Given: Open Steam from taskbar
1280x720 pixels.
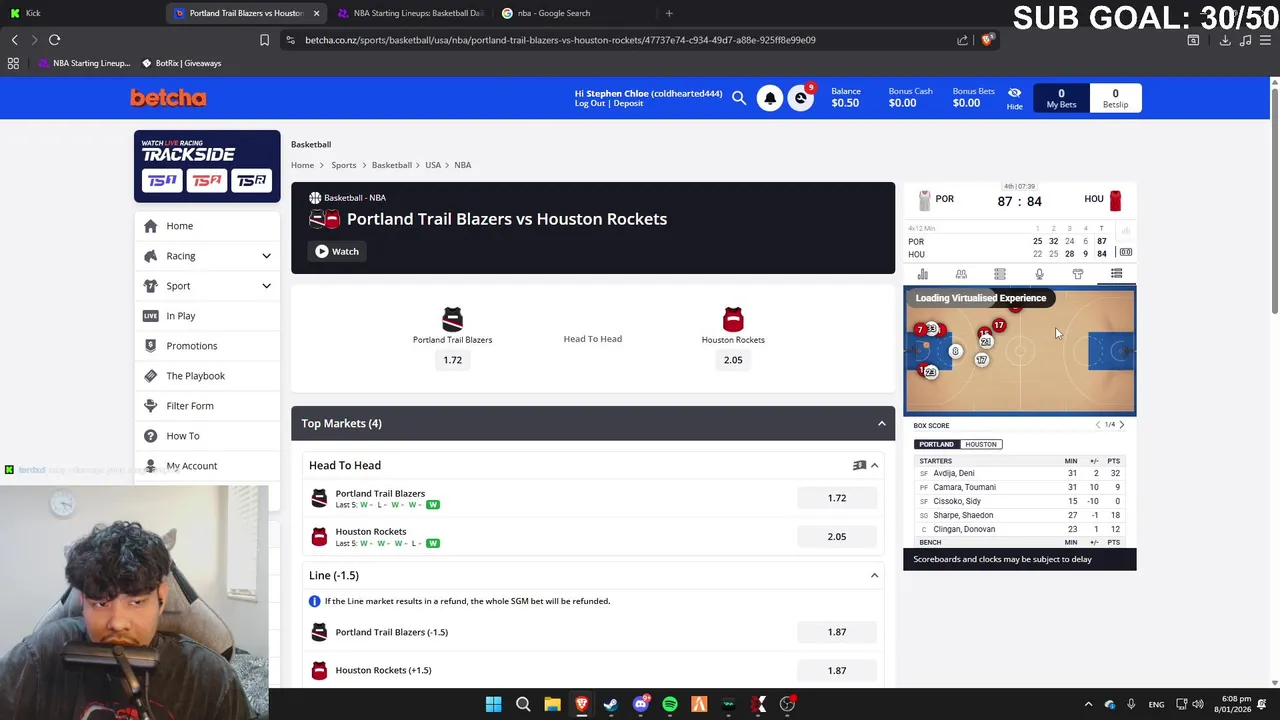Looking at the screenshot, I should (611, 704).
